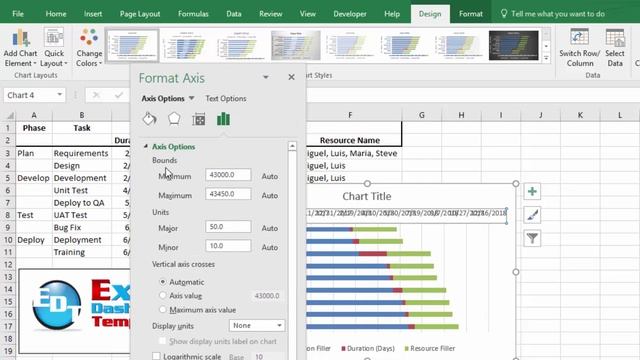Open the File tab
This screenshot has width=640, height=360.
coord(18,13)
